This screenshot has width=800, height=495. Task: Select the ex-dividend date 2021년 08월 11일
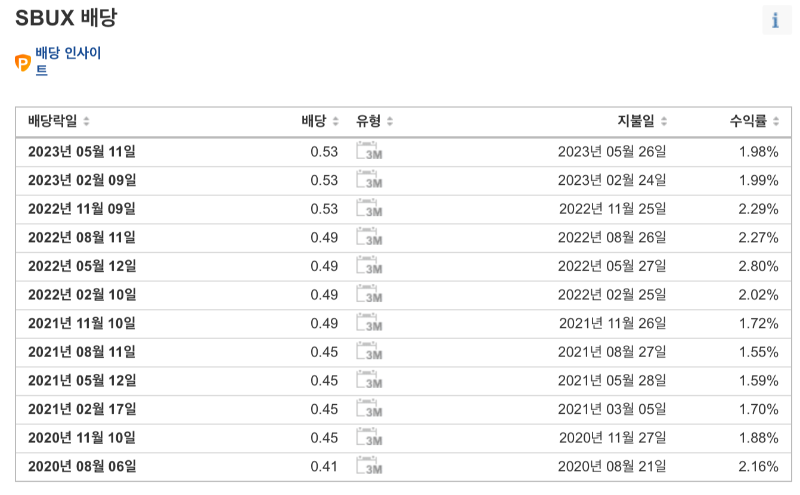pyautogui.click(x=82, y=352)
